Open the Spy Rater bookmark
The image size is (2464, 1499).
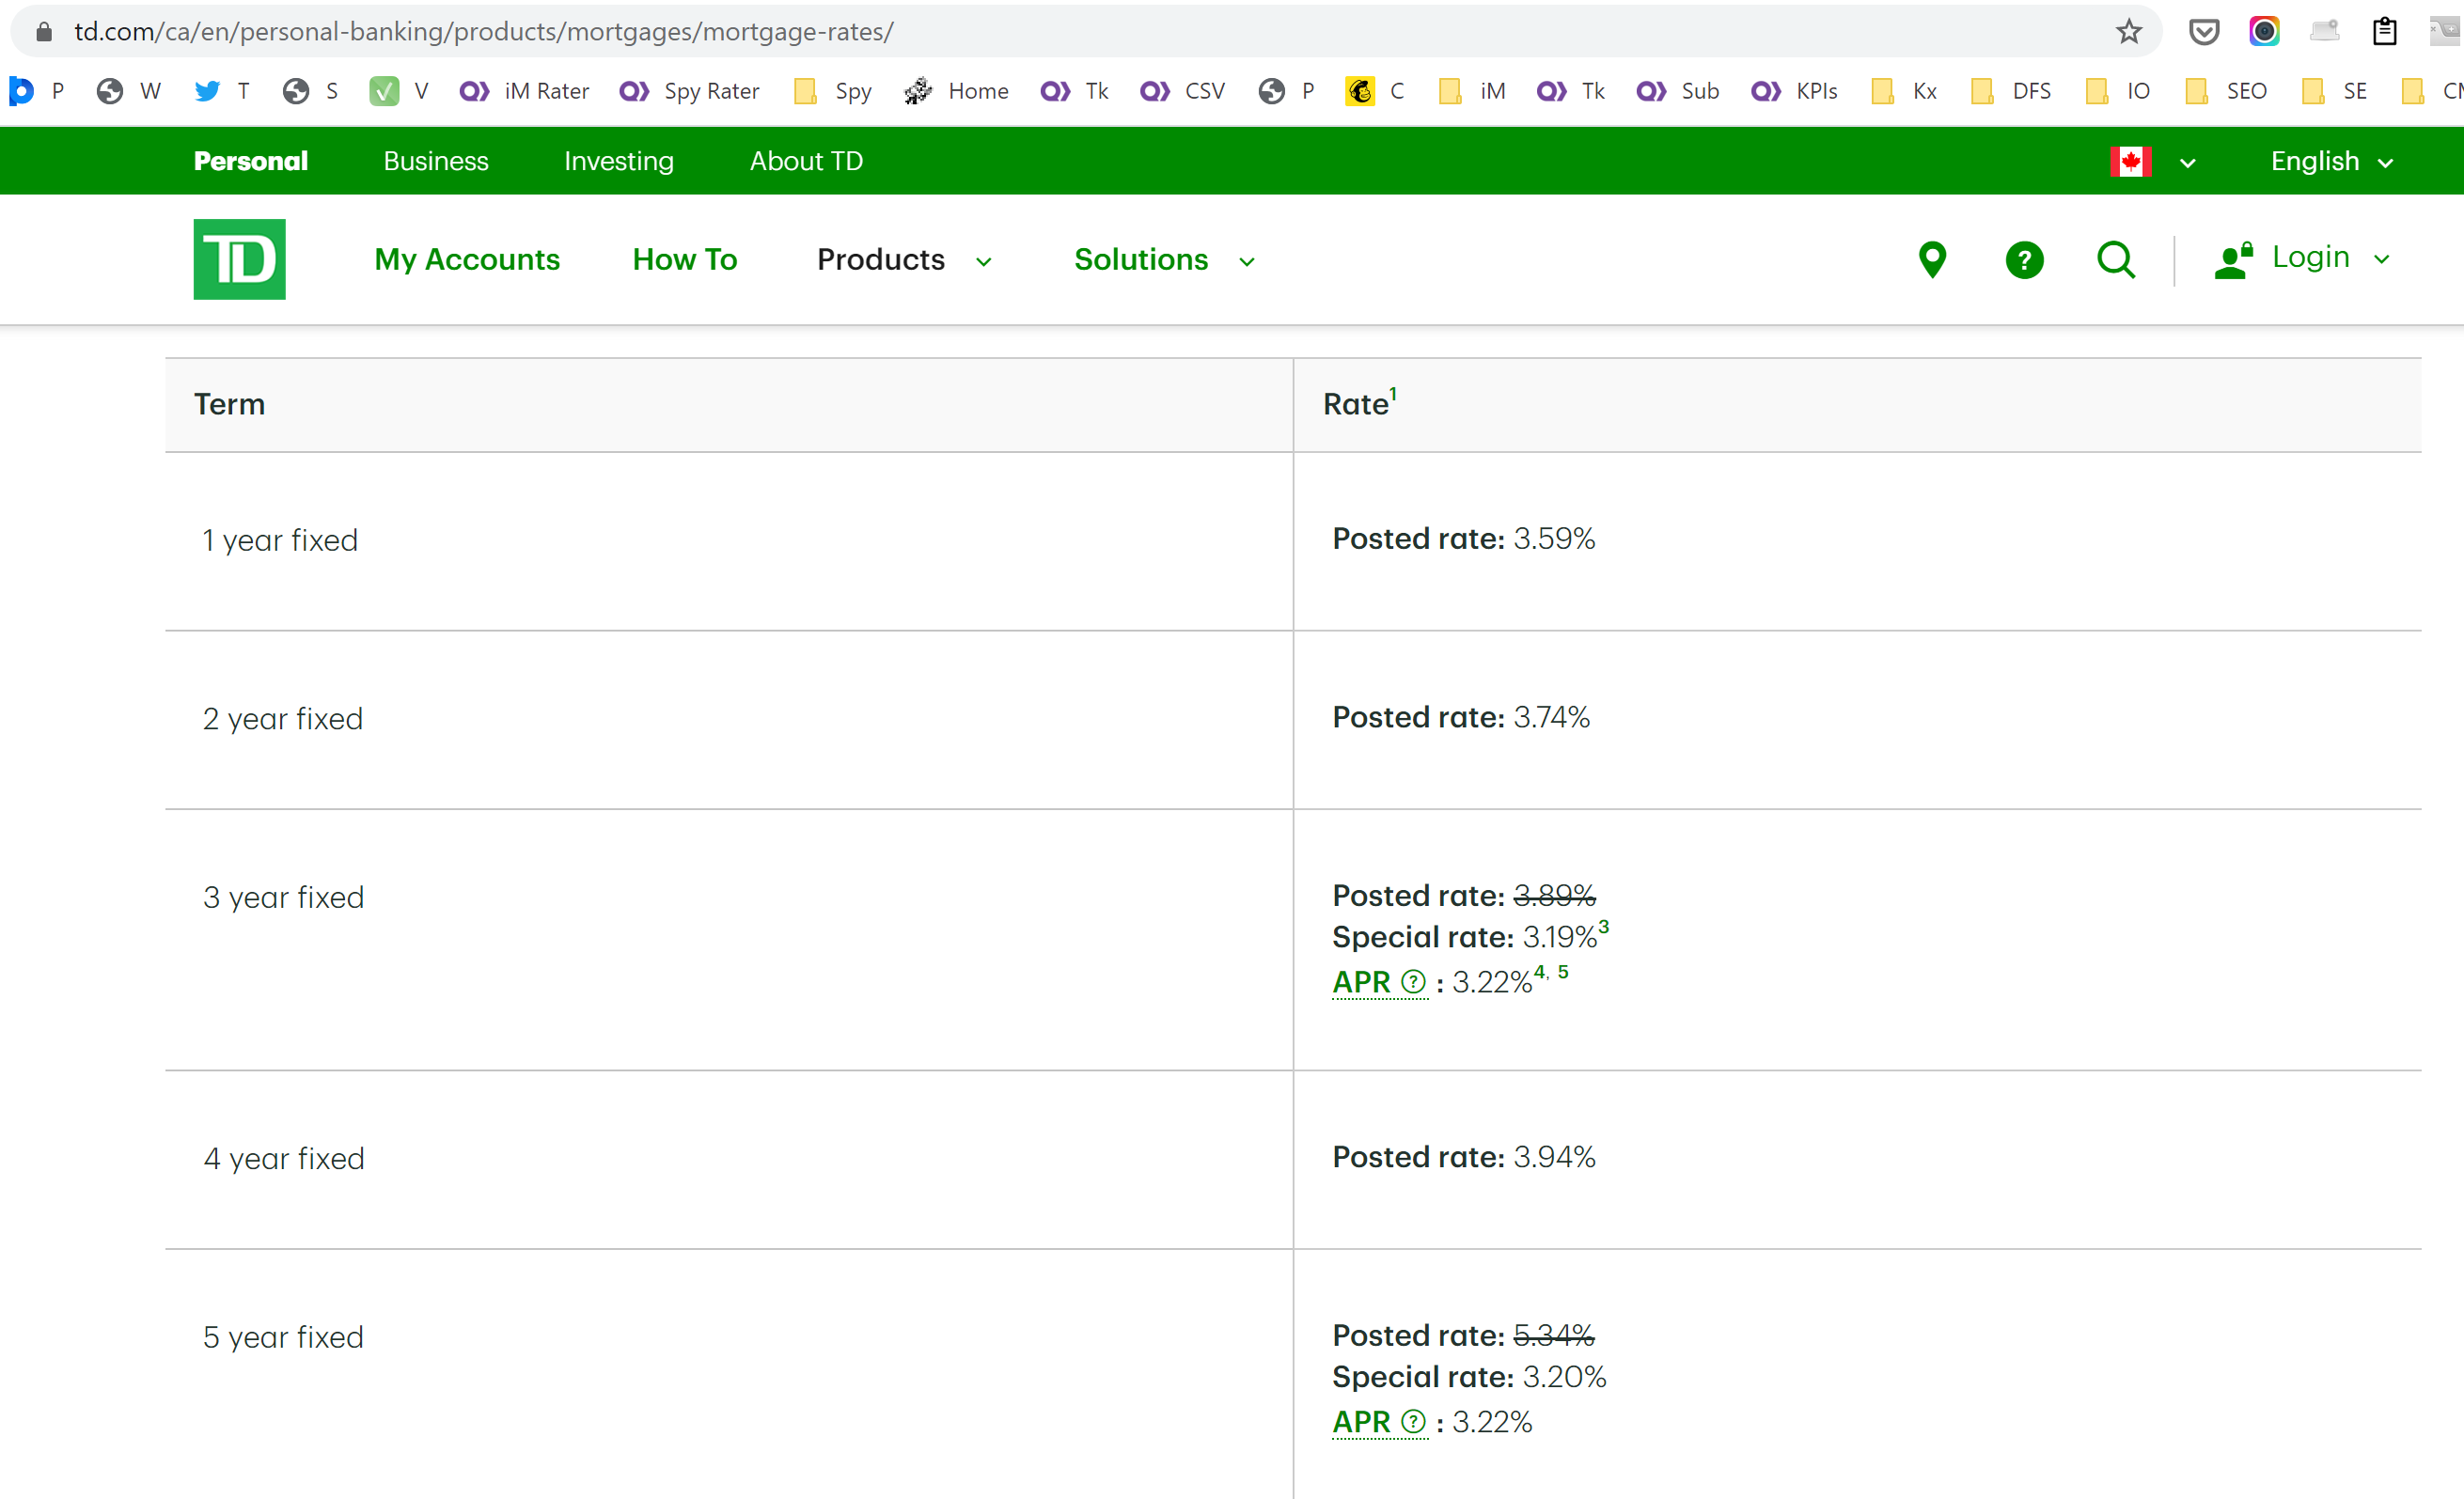[689, 91]
